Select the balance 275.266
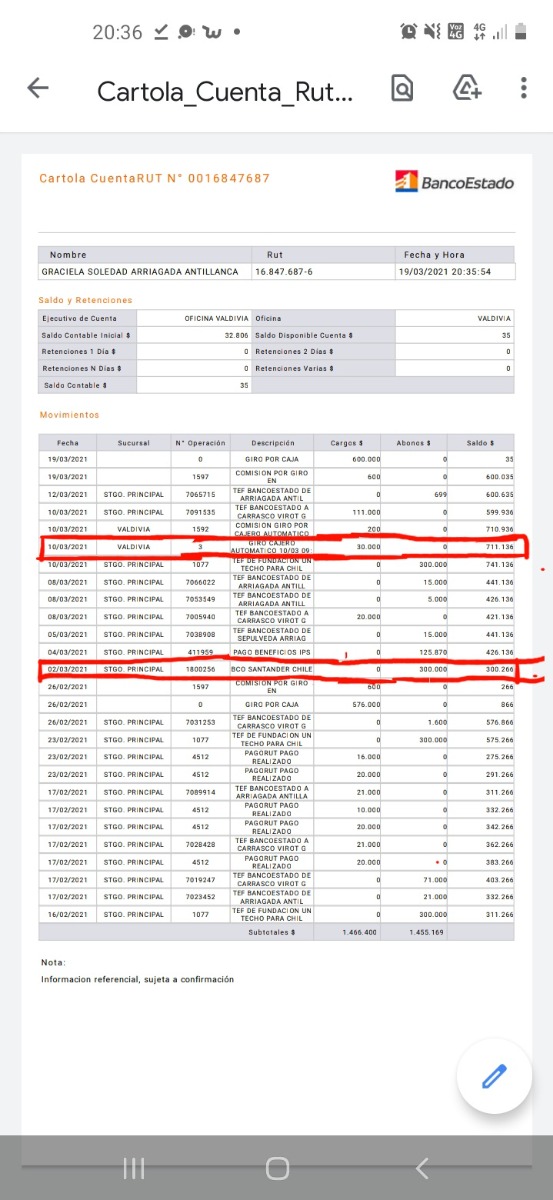The width and height of the screenshot is (553, 1200). tap(499, 757)
